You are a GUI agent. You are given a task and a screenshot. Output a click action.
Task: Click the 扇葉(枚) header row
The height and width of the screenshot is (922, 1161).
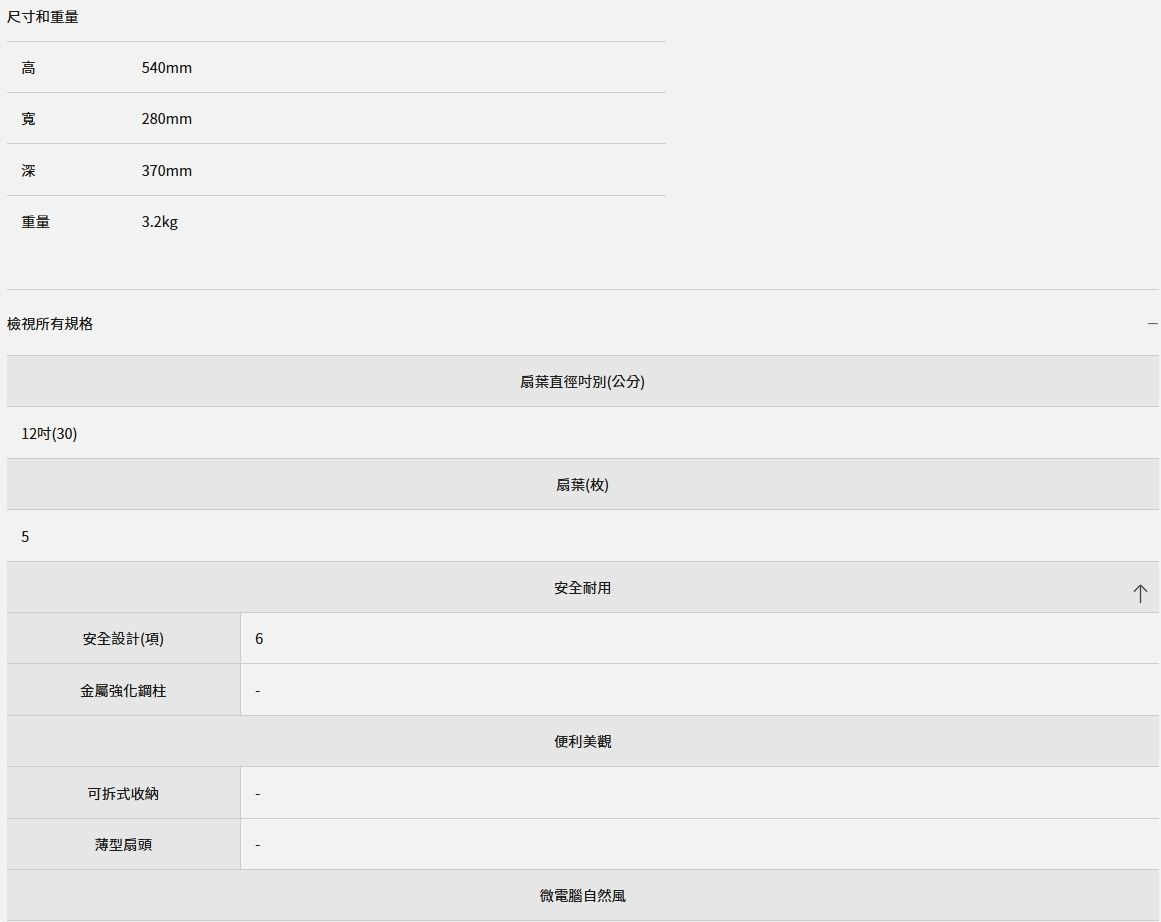click(582, 485)
